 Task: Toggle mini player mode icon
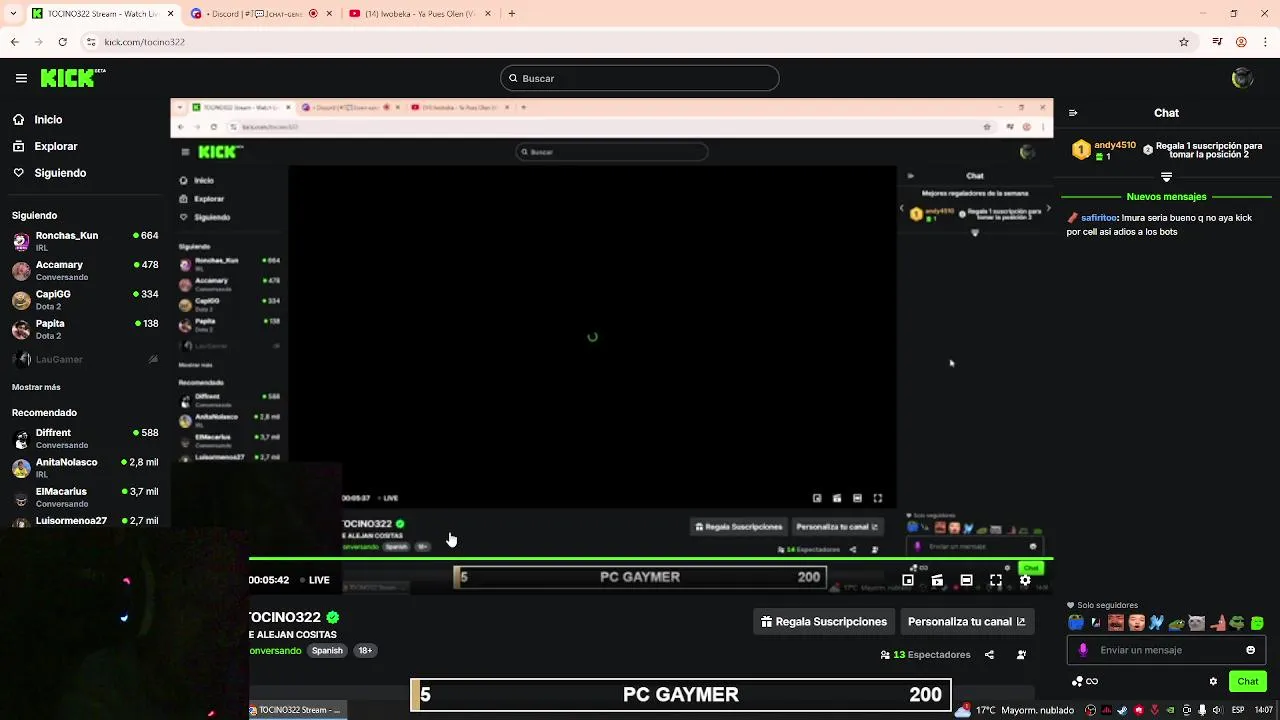point(908,580)
